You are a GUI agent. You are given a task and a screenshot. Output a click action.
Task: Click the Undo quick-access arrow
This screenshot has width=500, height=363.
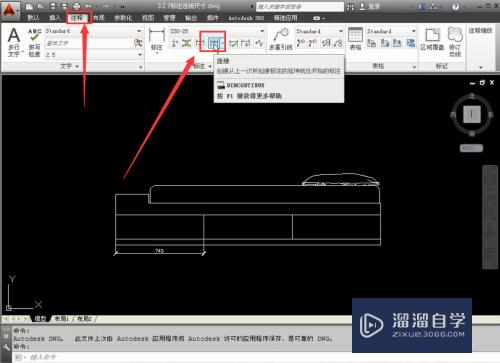point(89,6)
